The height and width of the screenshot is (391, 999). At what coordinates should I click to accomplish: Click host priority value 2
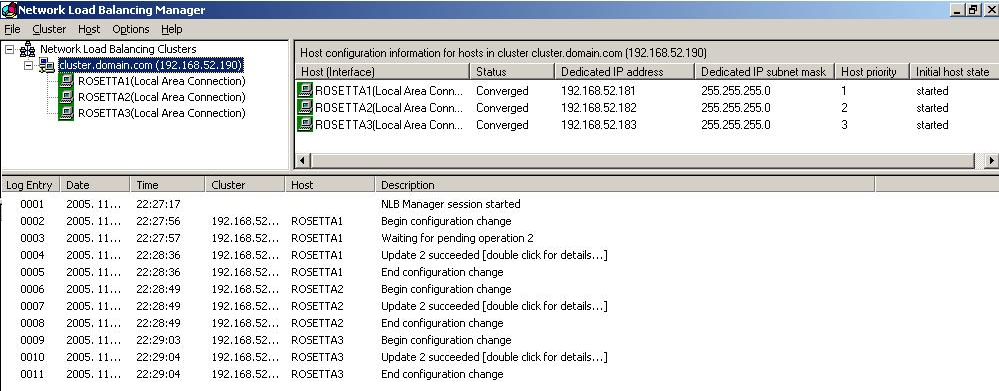pos(844,108)
